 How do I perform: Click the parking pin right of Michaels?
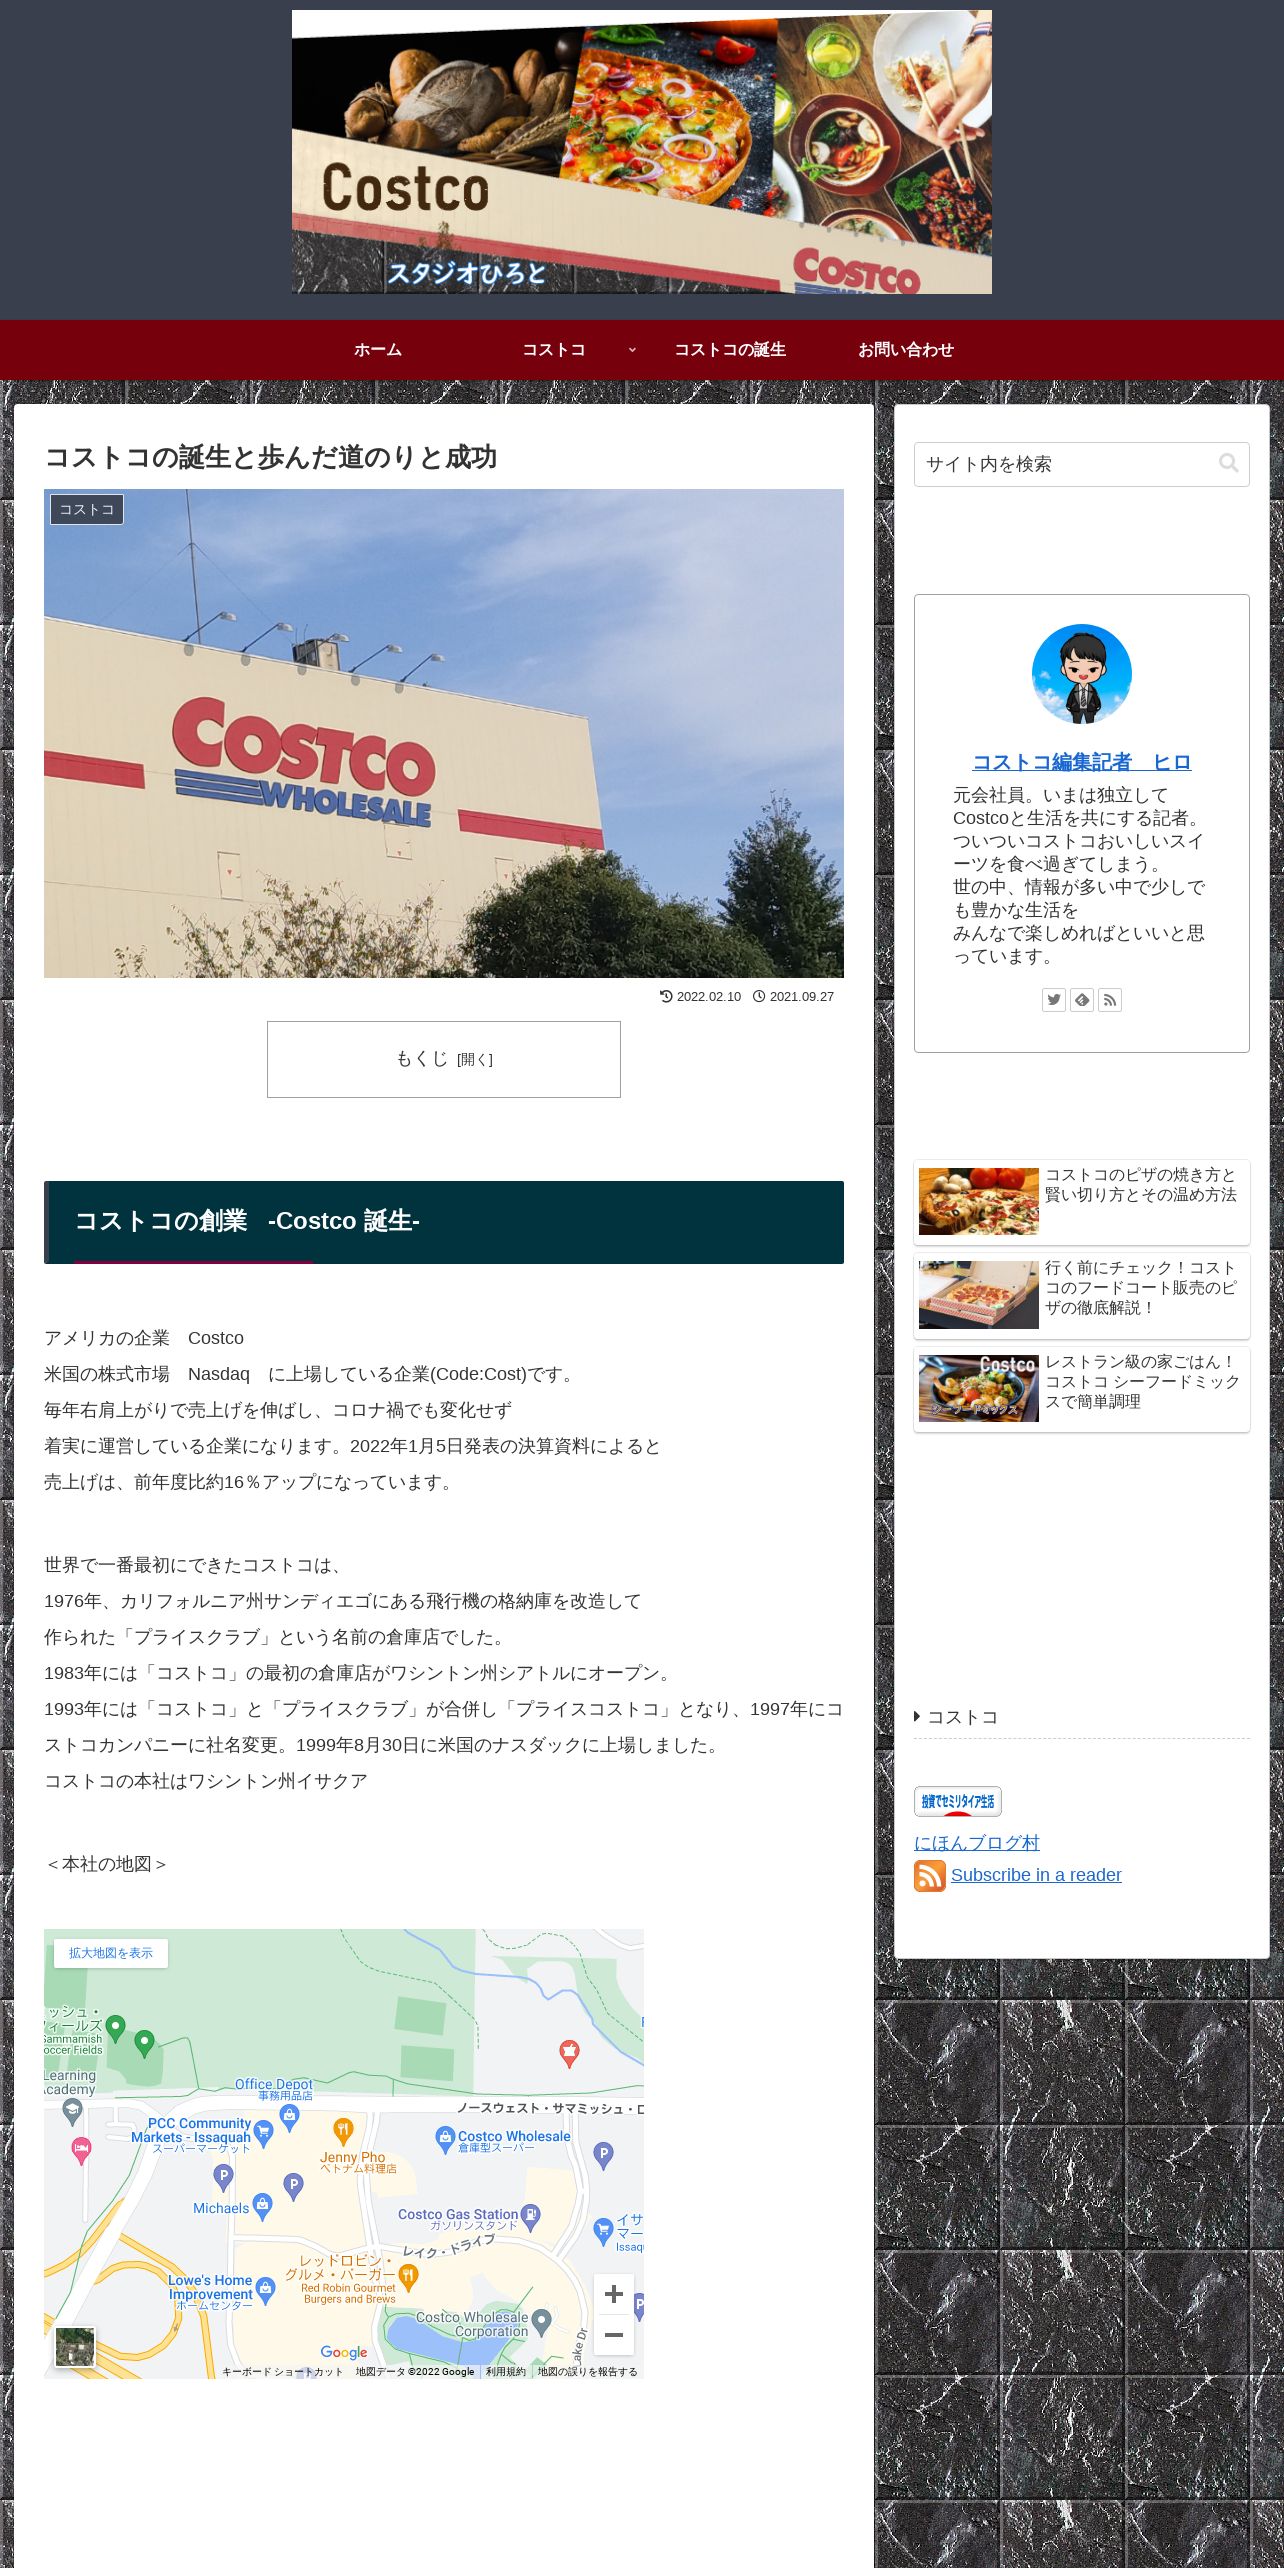click(x=293, y=2185)
